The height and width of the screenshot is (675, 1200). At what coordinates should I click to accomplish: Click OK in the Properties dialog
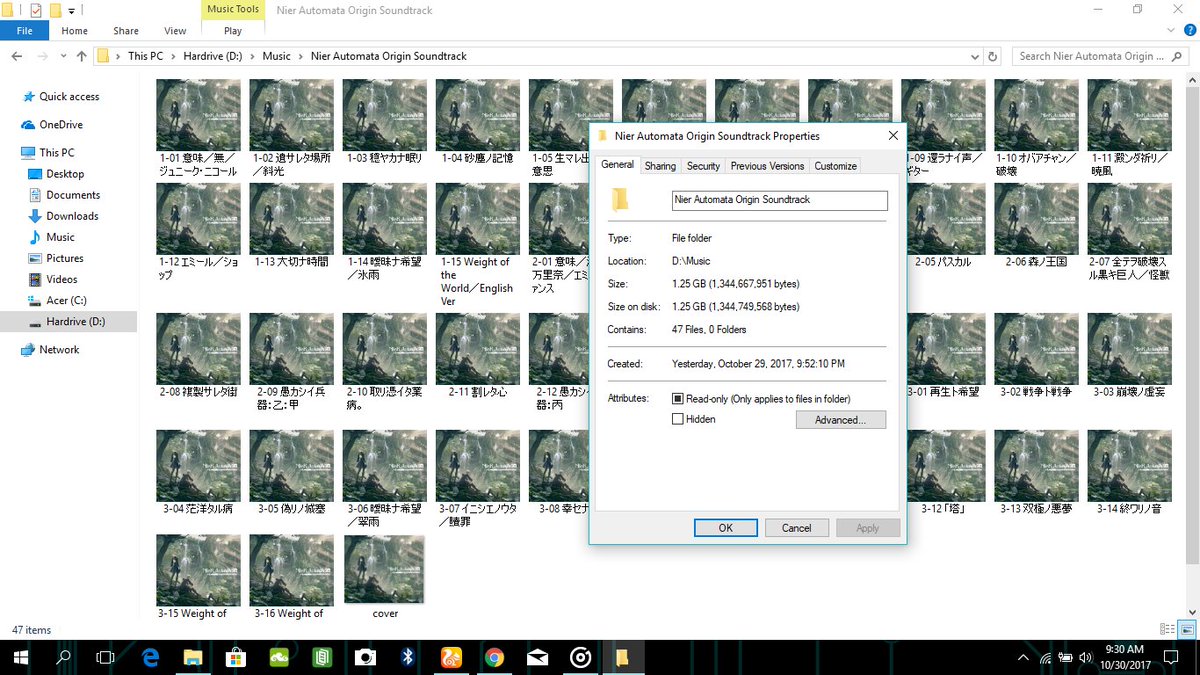click(x=725, y=528)
